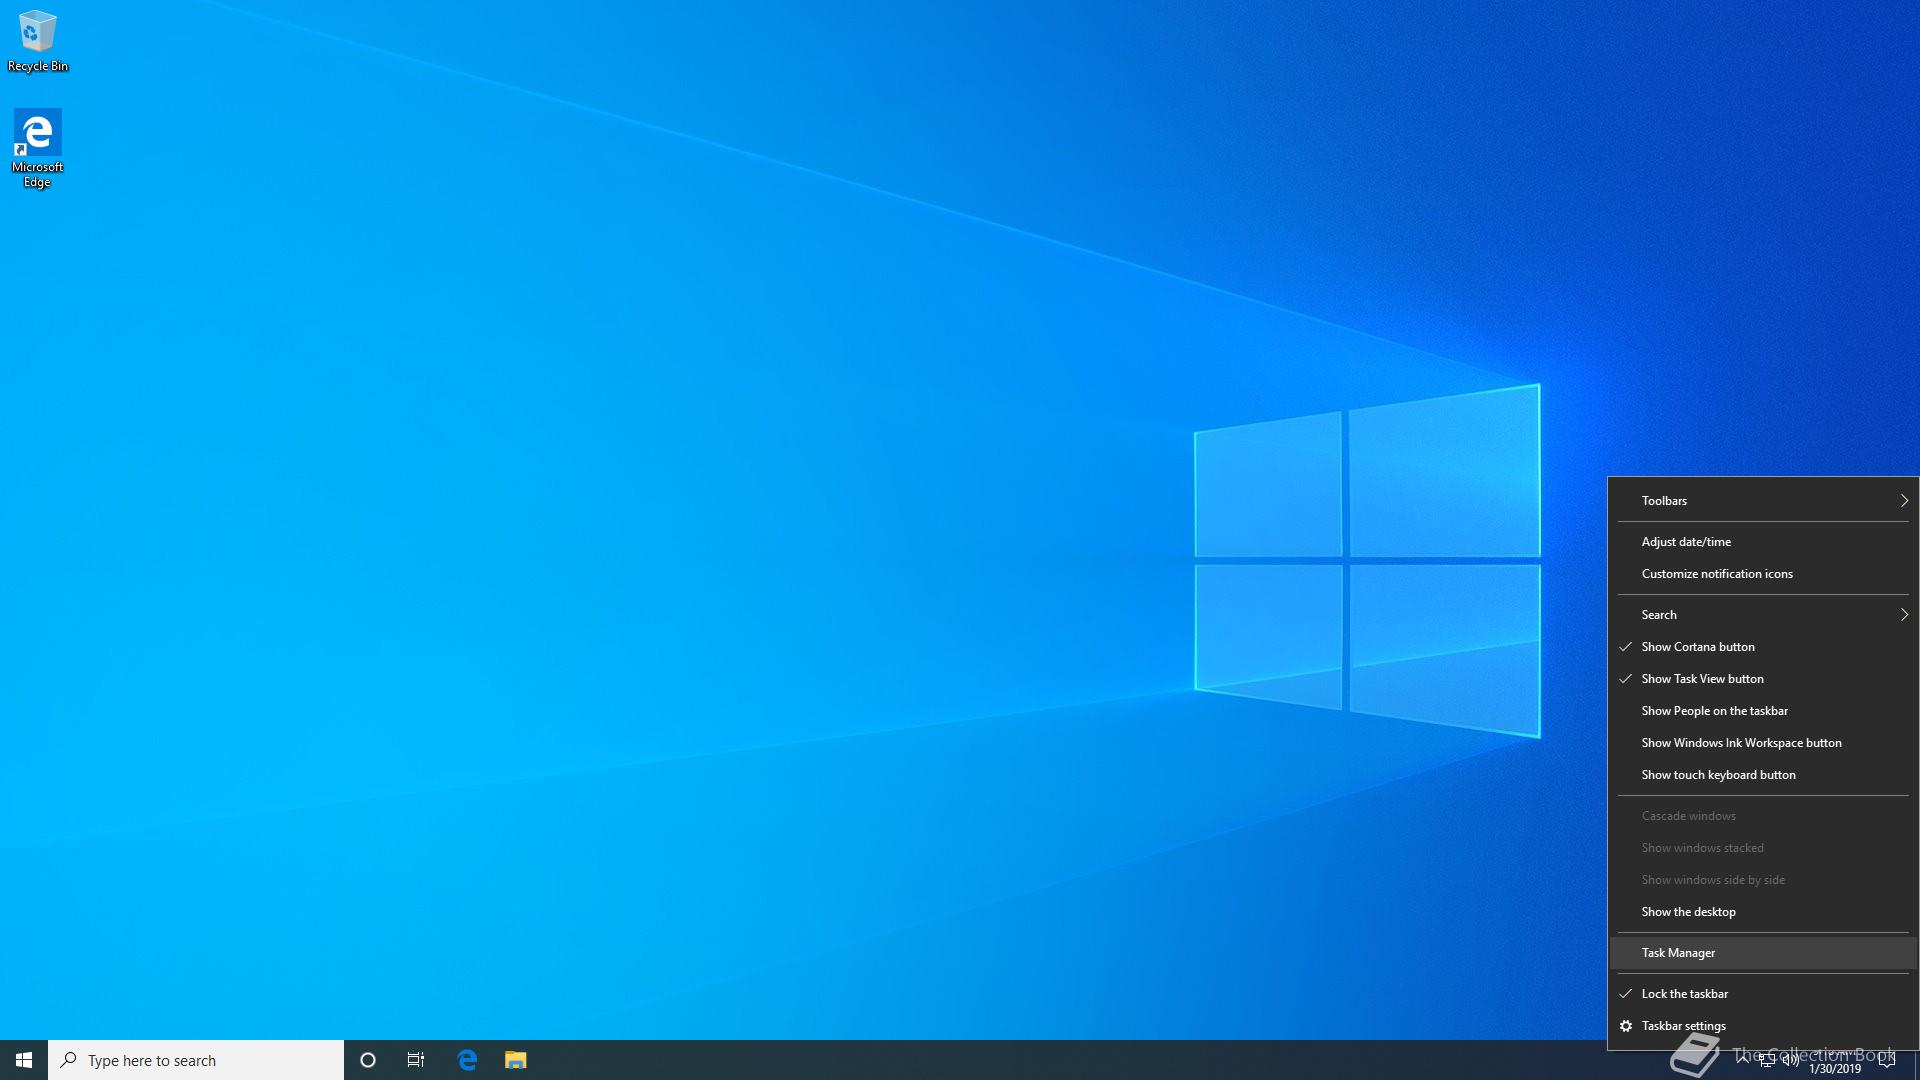Select the Microsoft Edge desktop shortcut

click(37, 149)
